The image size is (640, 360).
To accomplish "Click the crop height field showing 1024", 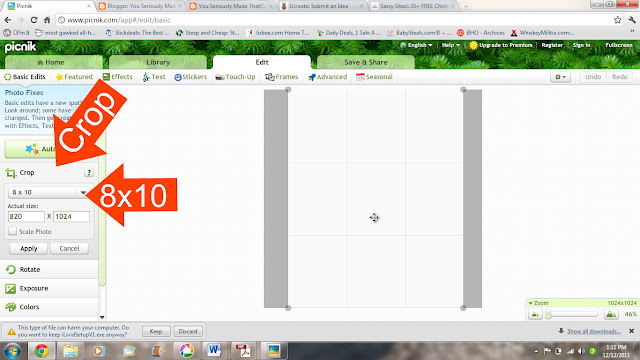I will click(x=71, y=216).
